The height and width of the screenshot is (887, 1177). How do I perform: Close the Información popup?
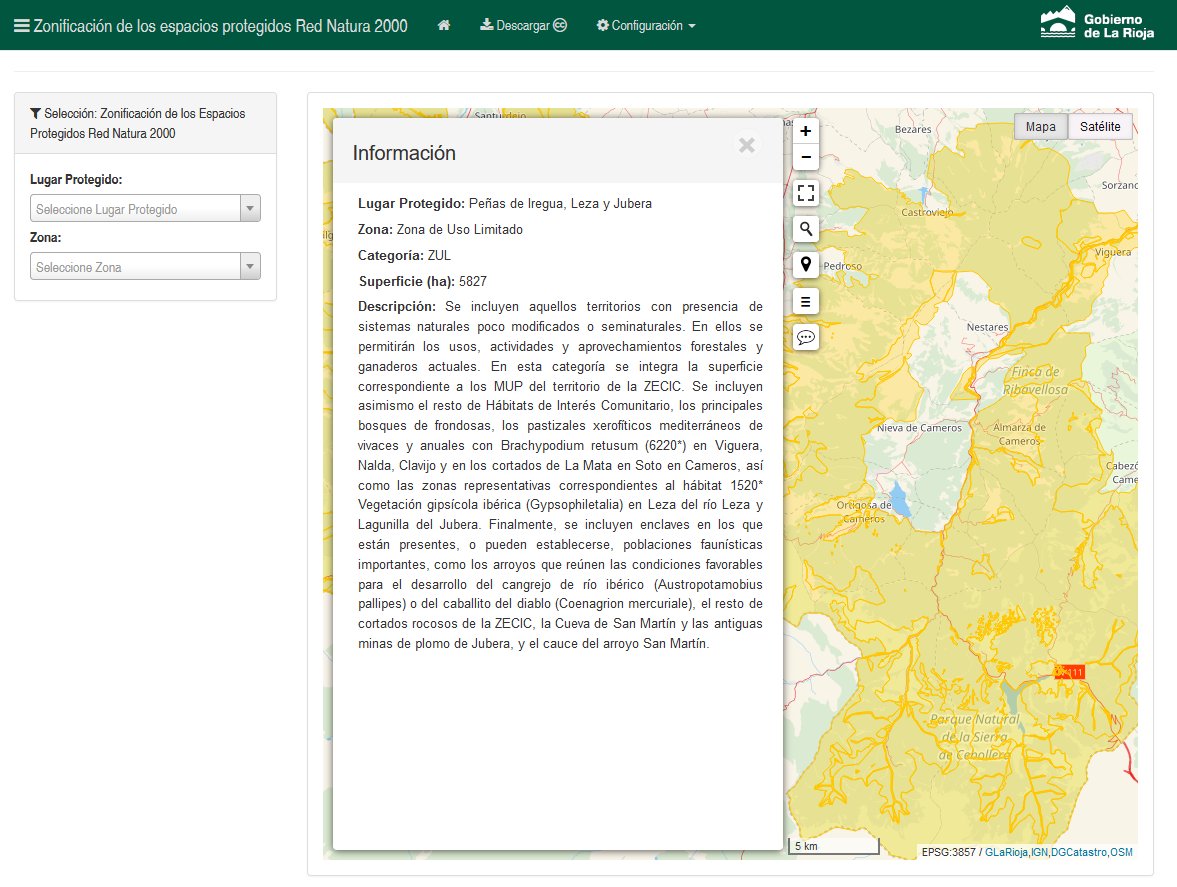pos(747,145)
